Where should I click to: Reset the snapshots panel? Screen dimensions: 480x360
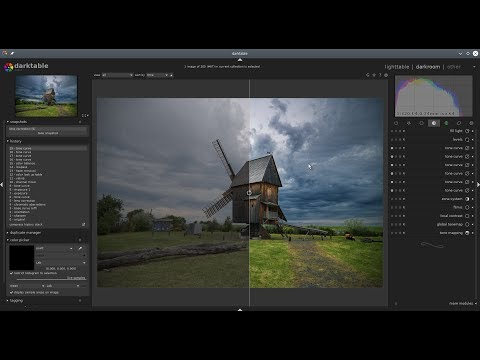coord(80,122)
